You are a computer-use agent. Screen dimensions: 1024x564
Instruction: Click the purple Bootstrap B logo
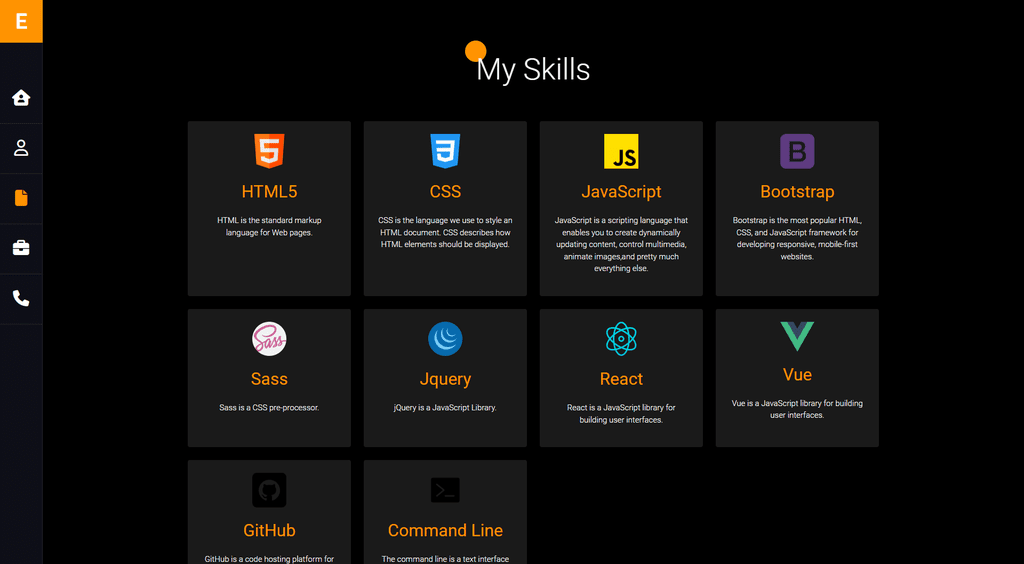click(x=797, y=151)
